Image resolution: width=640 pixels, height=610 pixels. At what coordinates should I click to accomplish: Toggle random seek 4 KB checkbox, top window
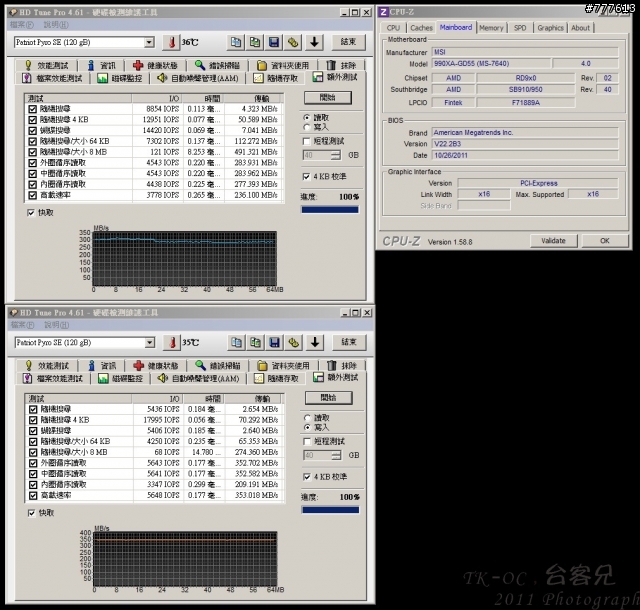[32, 120]
